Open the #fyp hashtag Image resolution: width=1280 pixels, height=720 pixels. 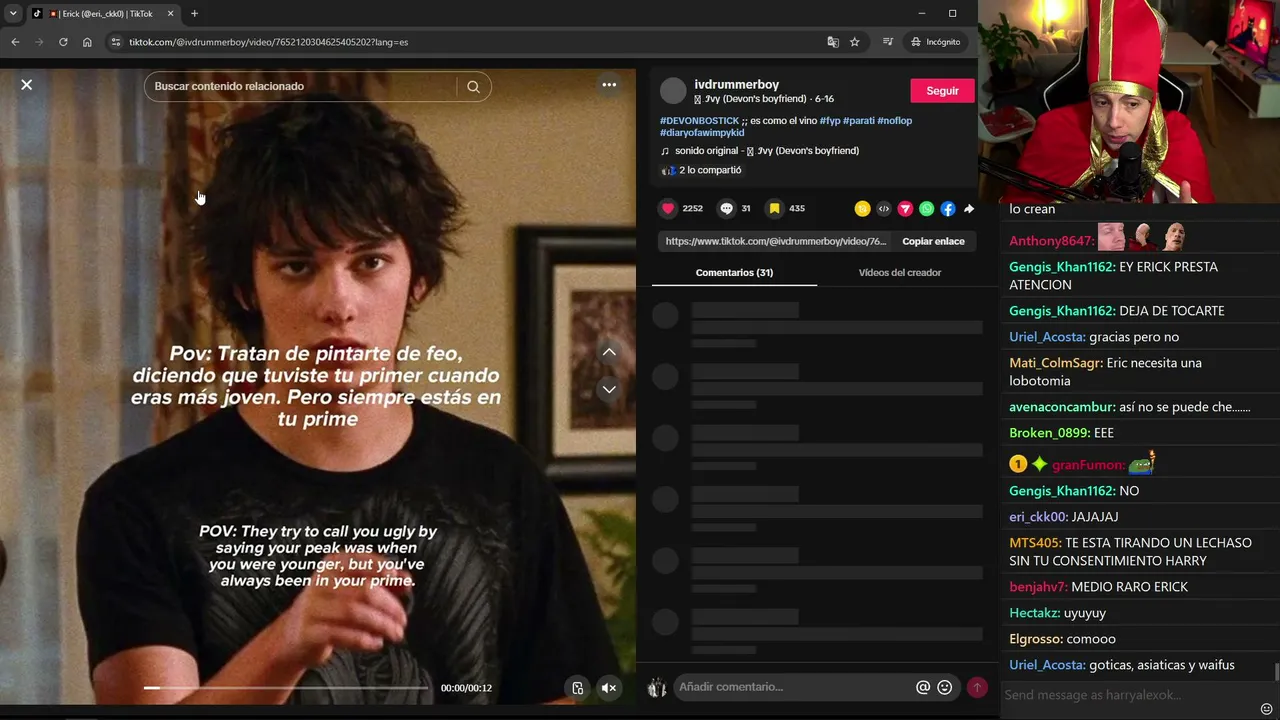830,121
